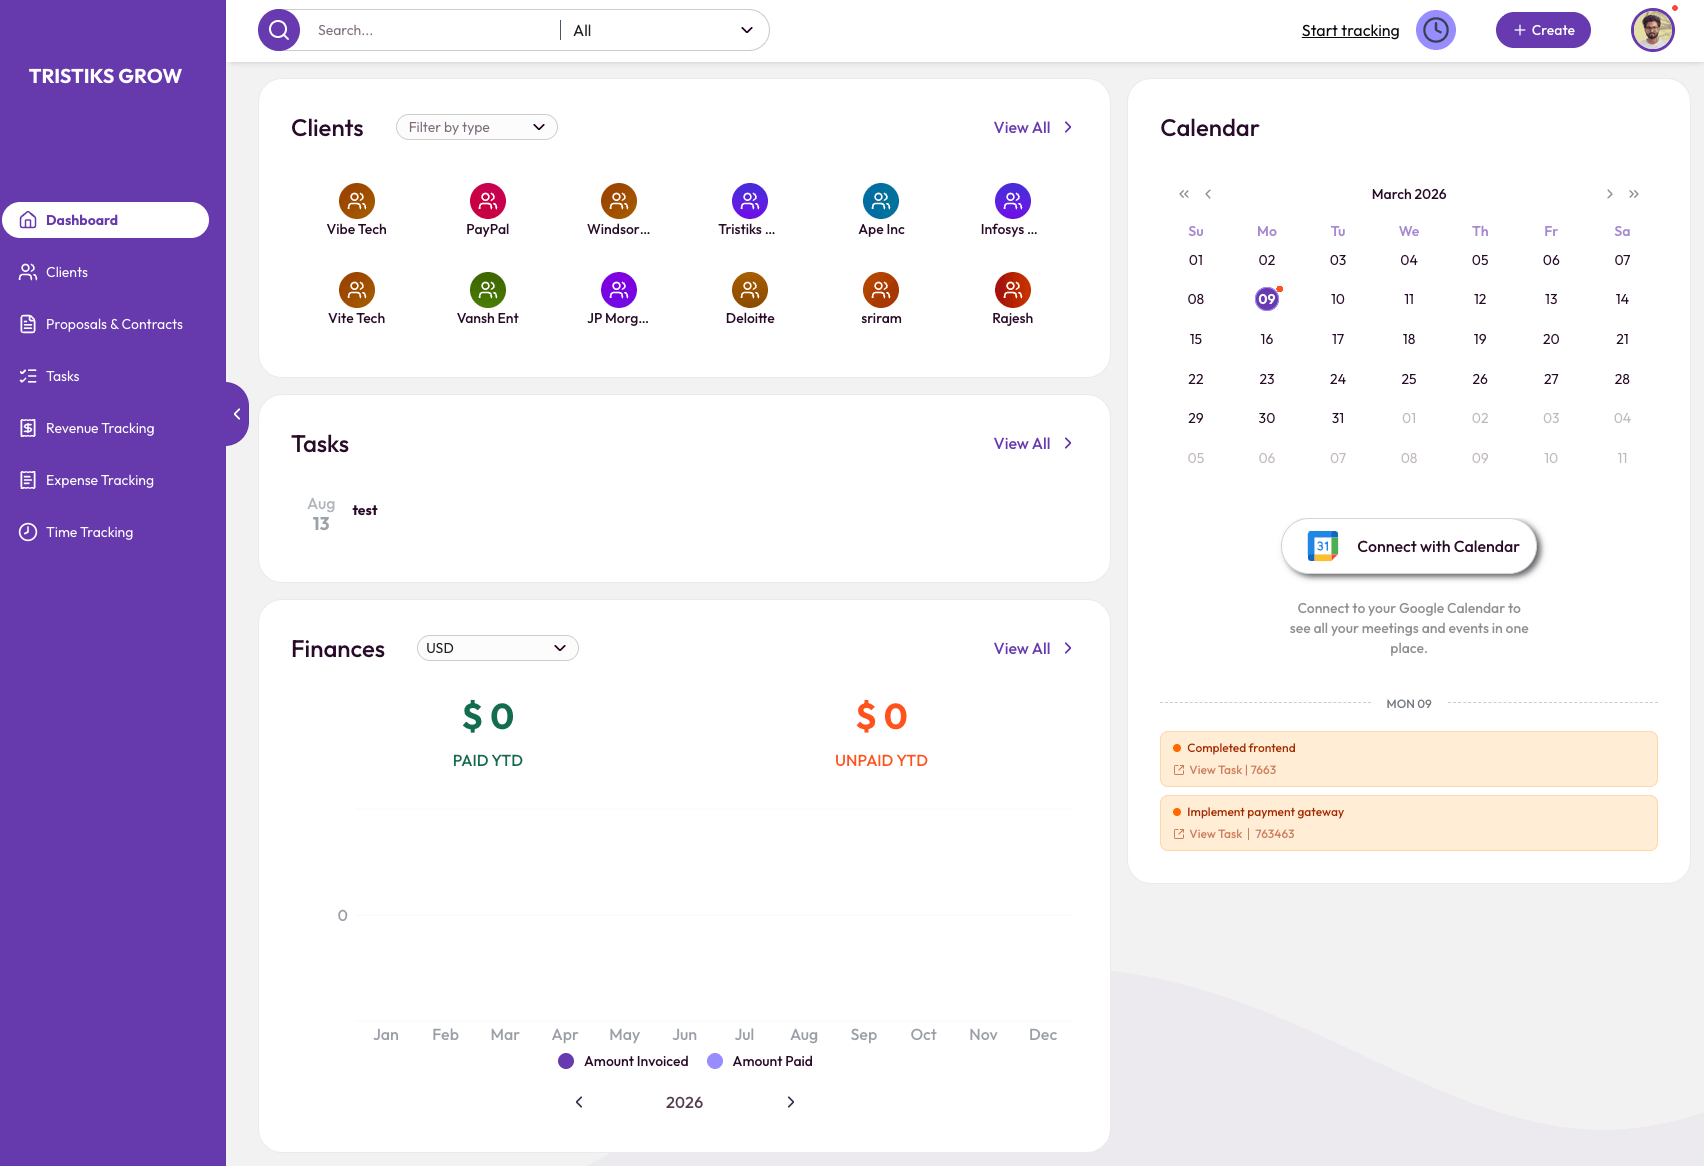The height and width of the screenshot is (1166, 1704).
Task: Open the JP Morg... client icon
Action: [x=619, y=290]
